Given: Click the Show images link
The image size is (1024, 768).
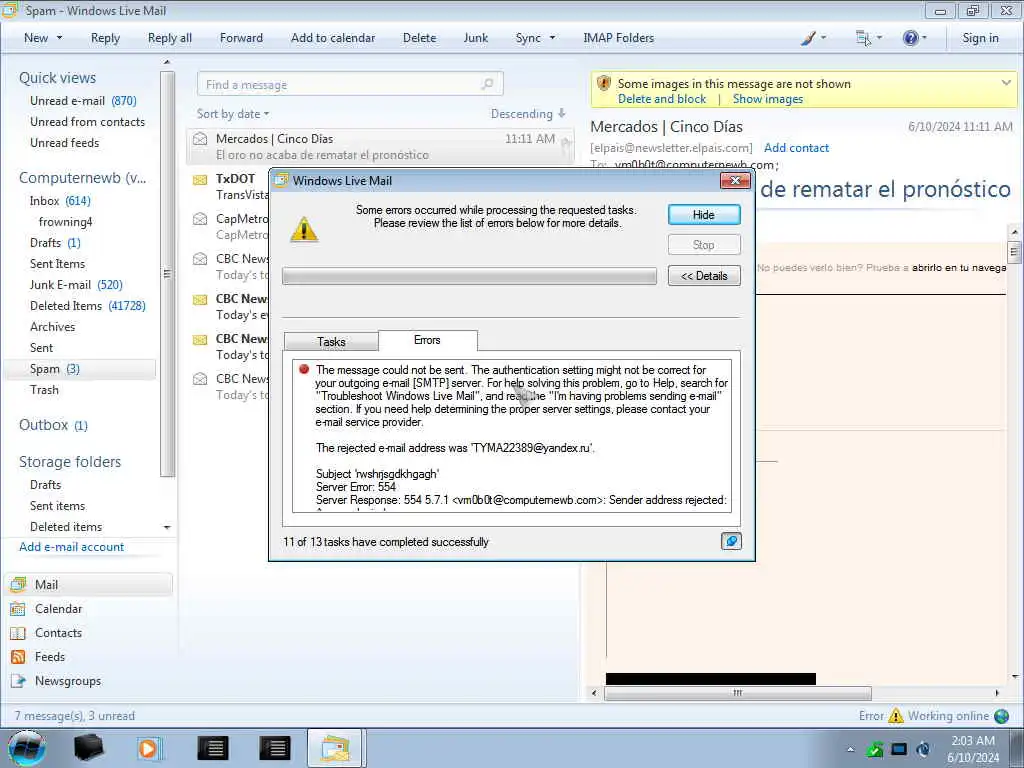Looking at the screenshot, I should click(767, 99).
